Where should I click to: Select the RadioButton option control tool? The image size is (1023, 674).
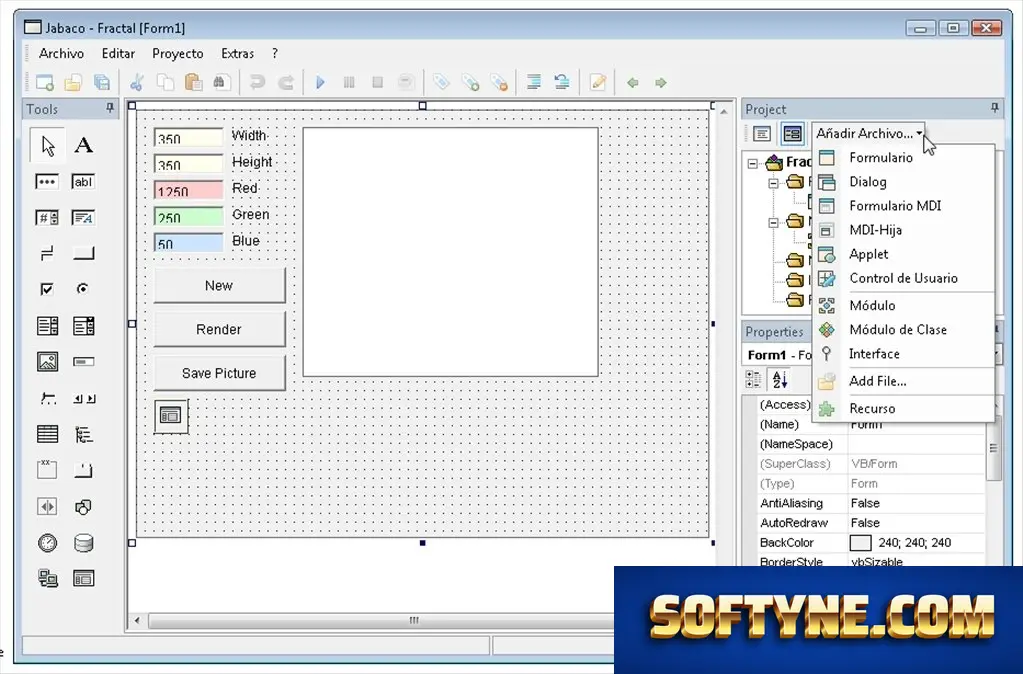(83, 288)
